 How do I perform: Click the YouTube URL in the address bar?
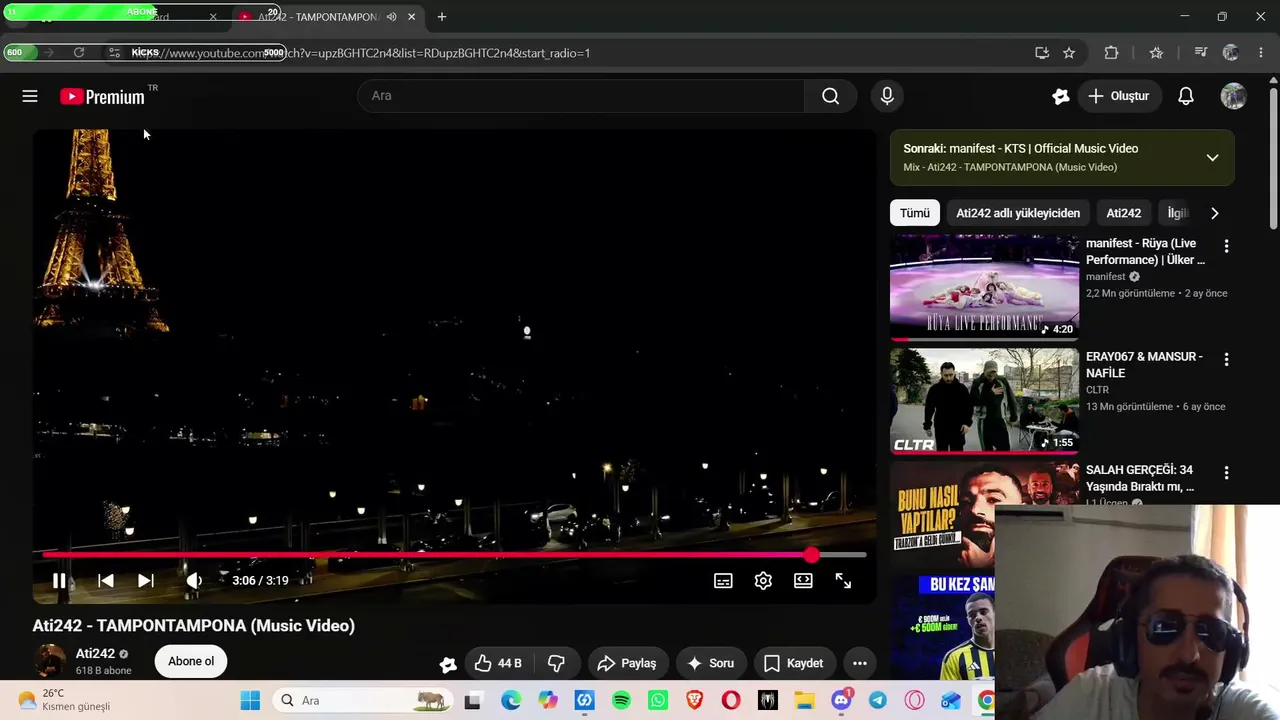(360, 53)
